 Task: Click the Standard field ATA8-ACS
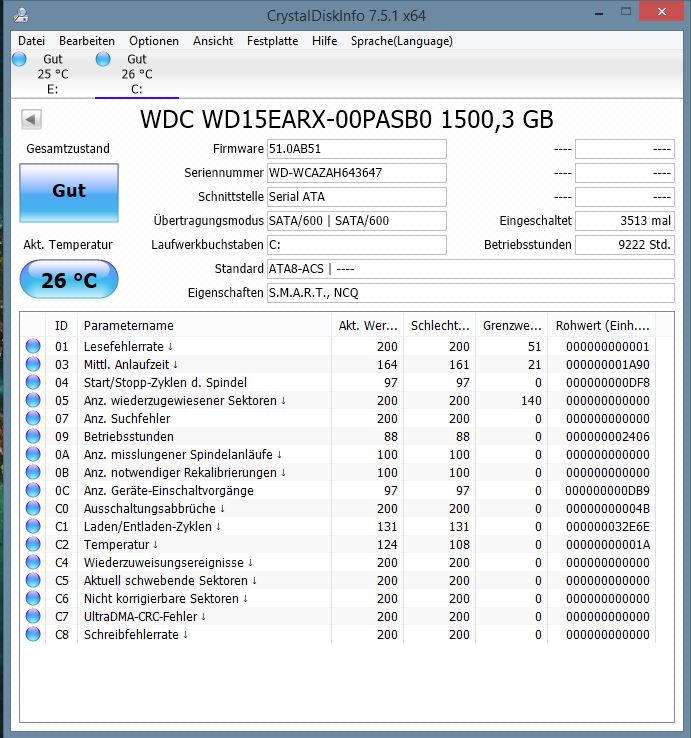(470, 269)
